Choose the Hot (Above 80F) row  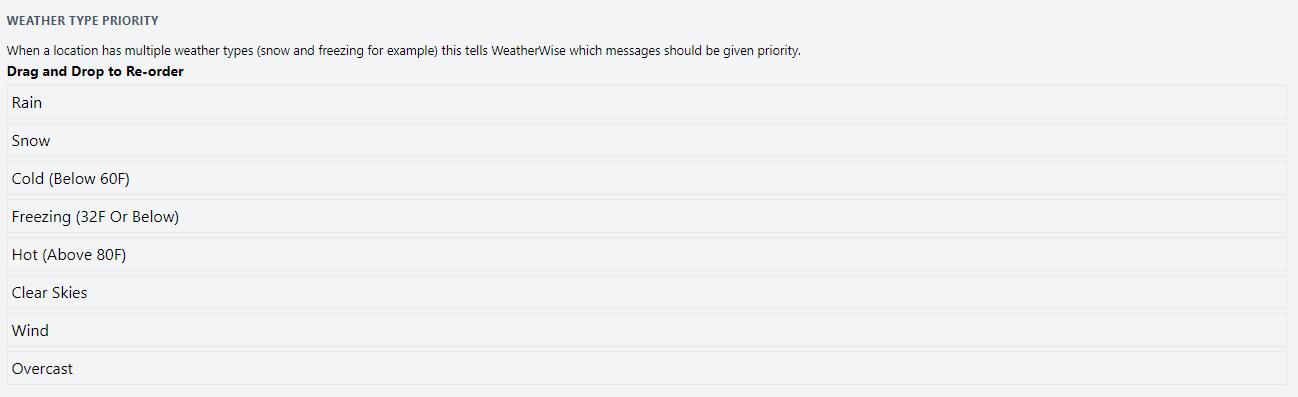646,254
